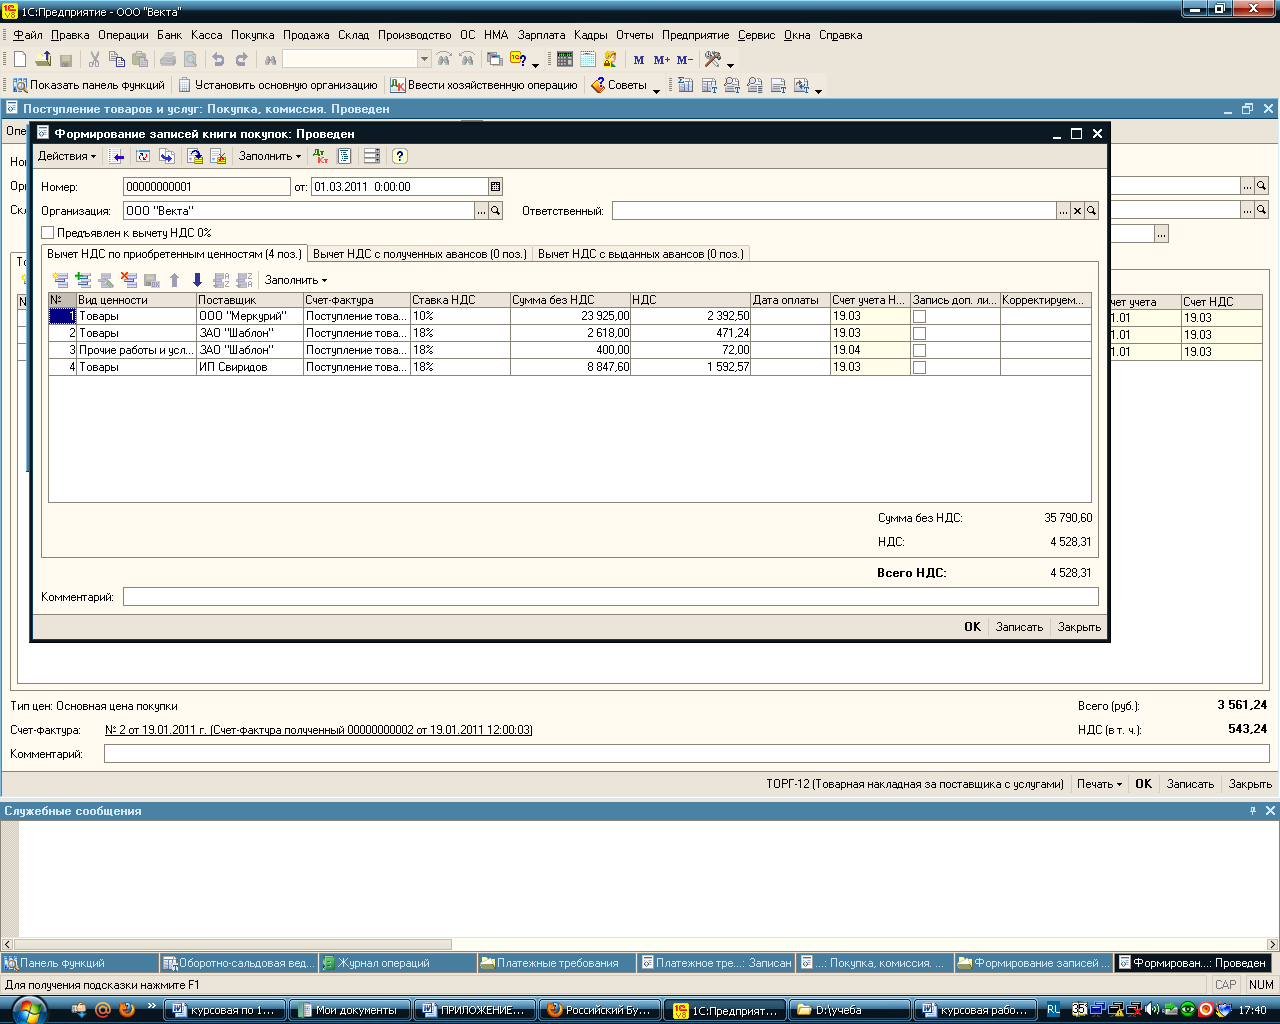Toggle 'Запись доп. листа' checkbox in row 2

pos(919,333)
